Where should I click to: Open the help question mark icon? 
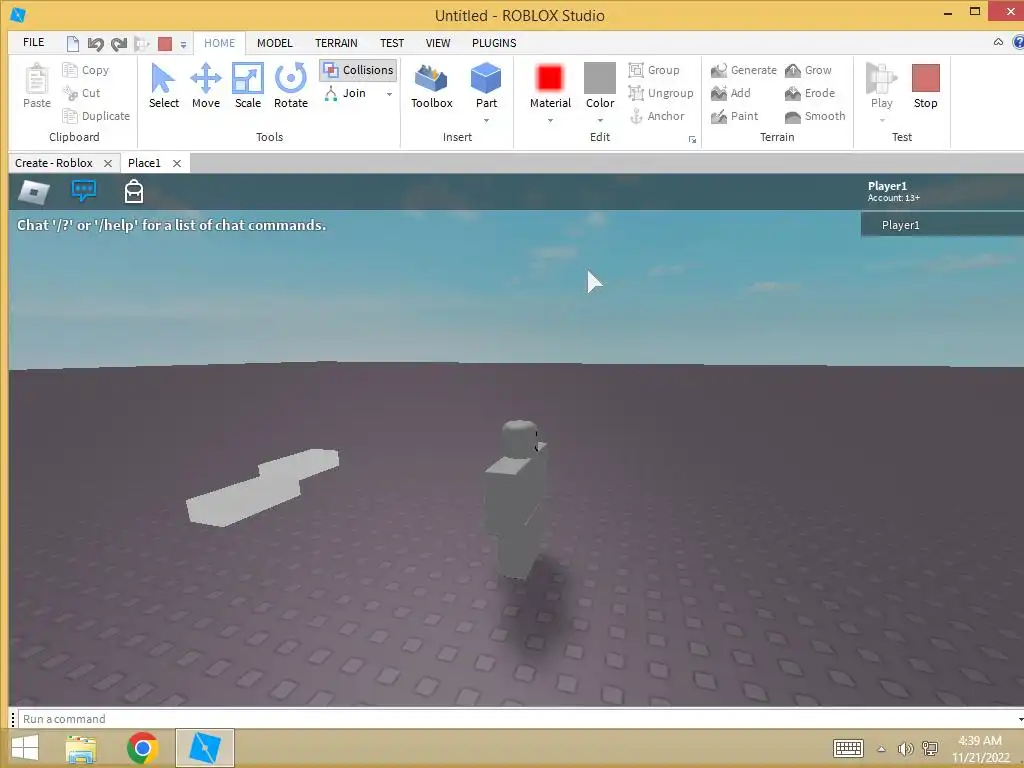[1018, 42]
